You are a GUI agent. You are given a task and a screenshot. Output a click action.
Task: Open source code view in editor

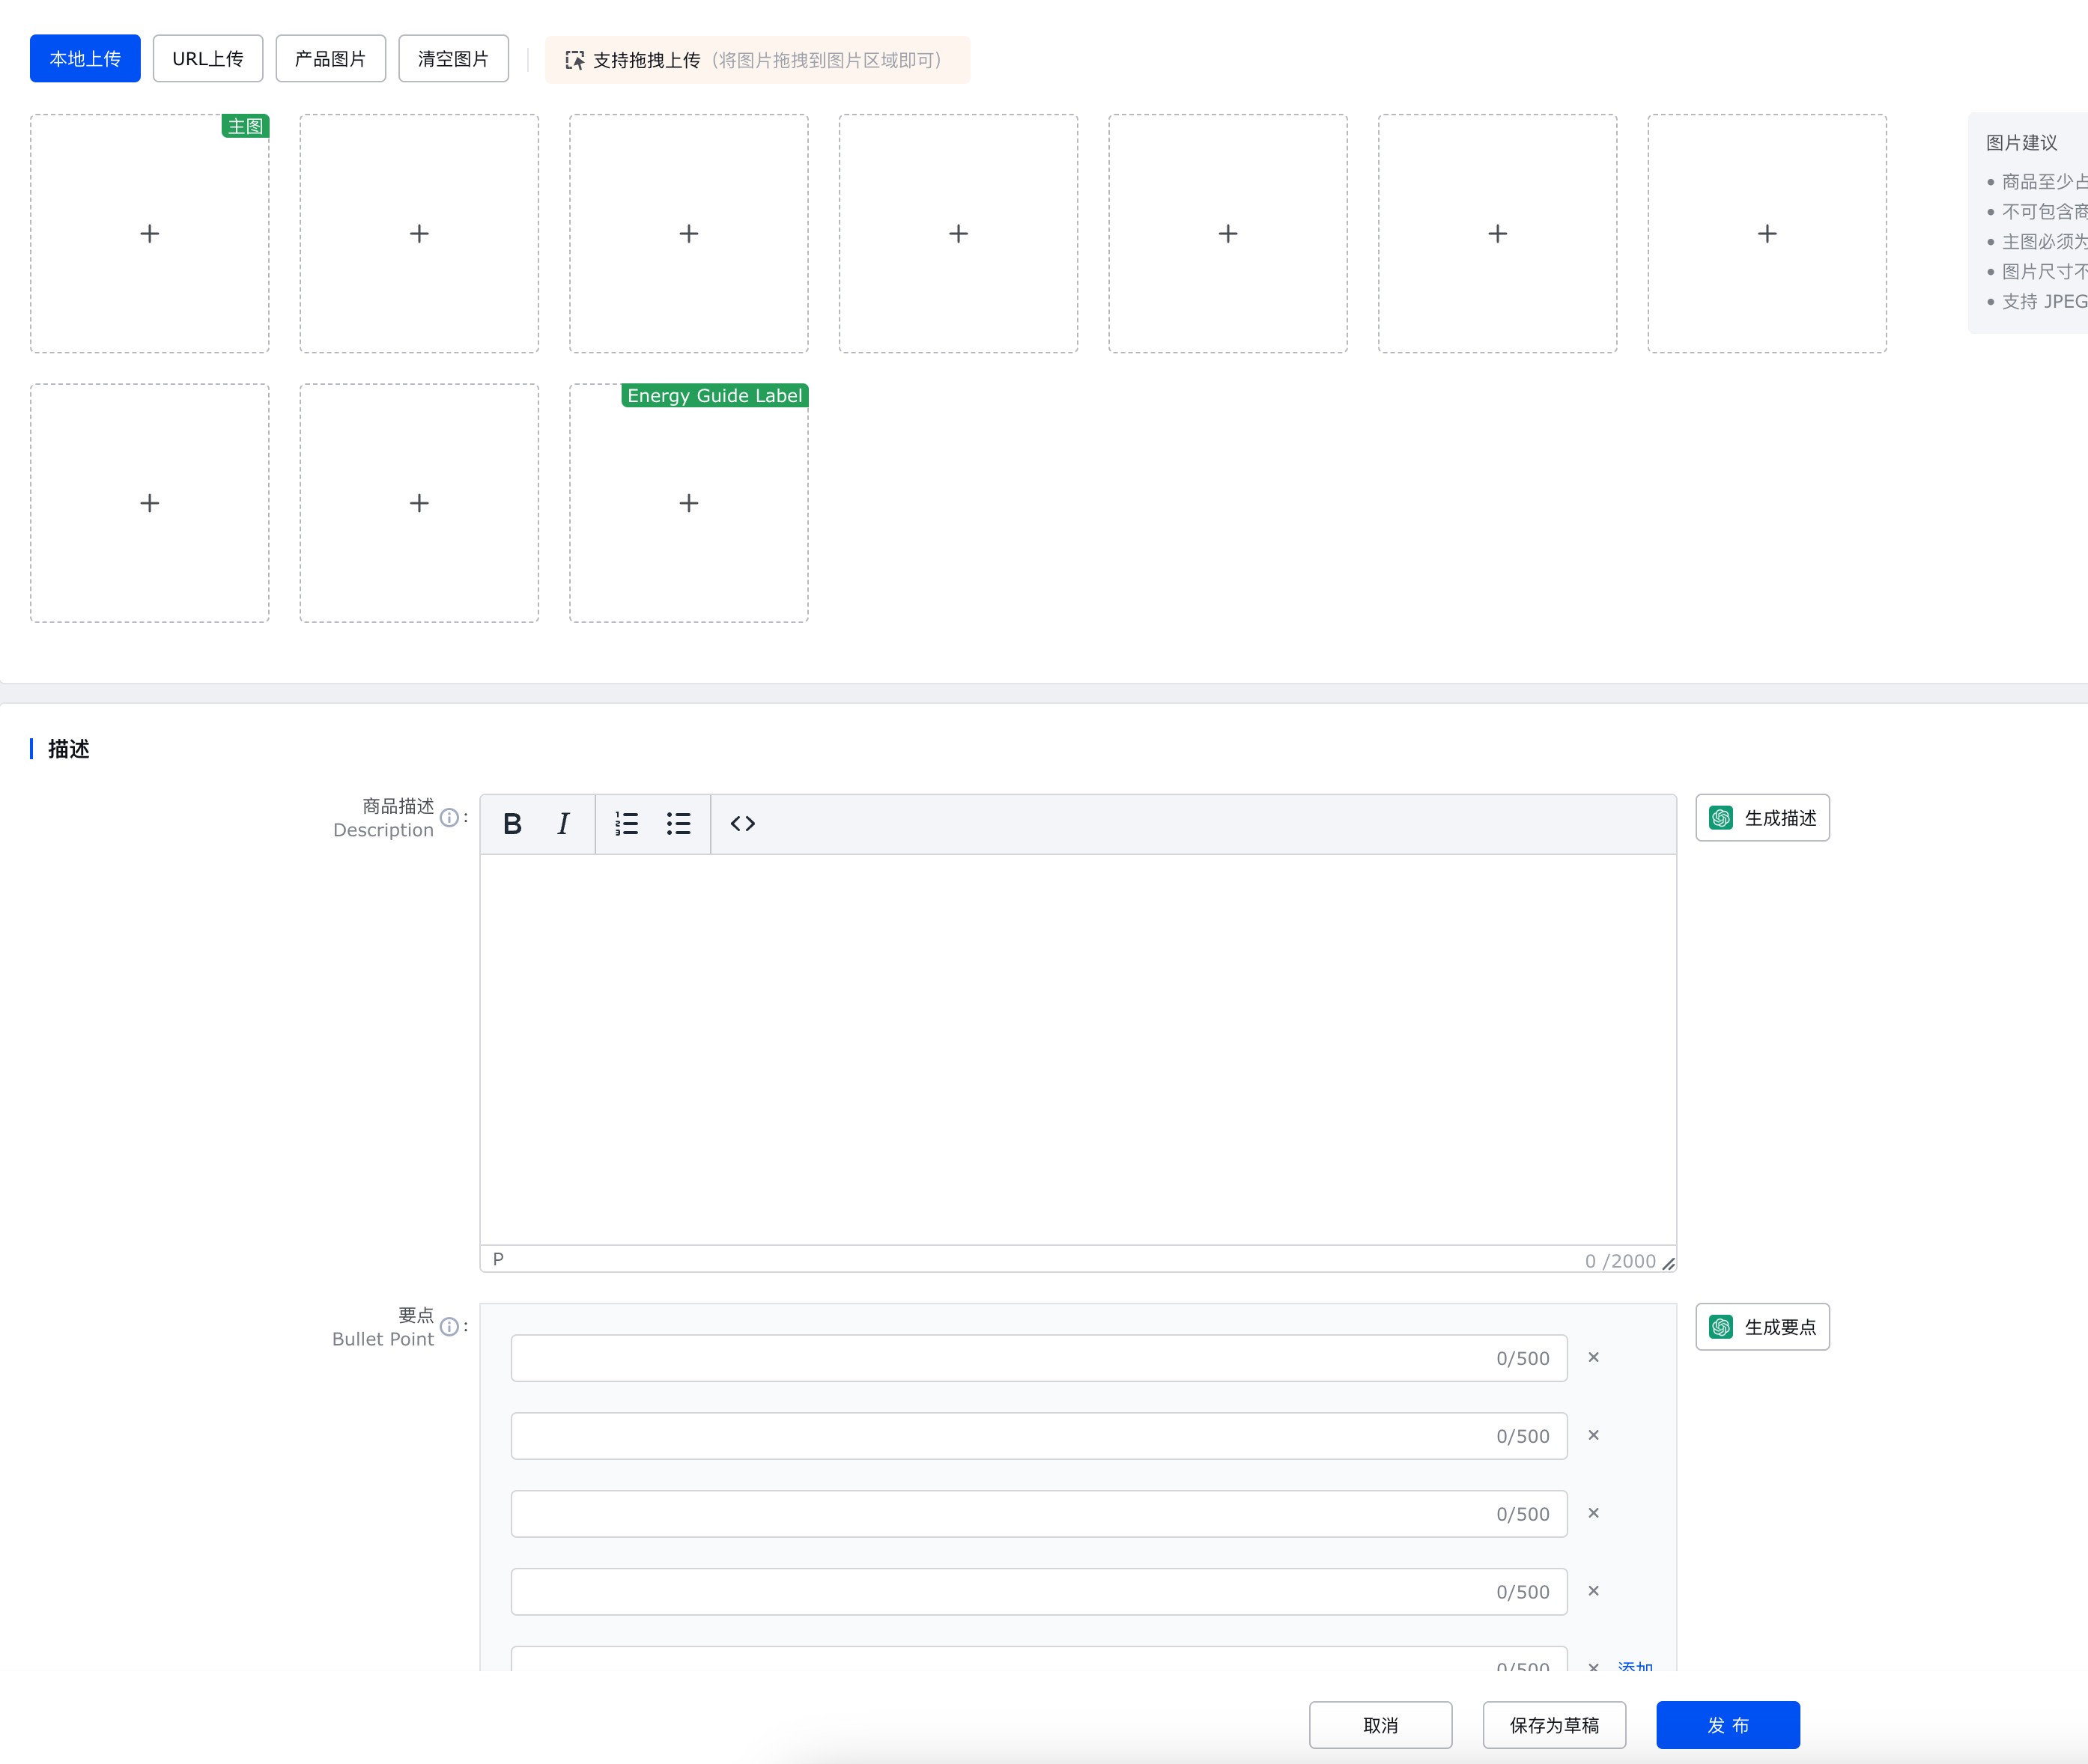tap(742, 824)
